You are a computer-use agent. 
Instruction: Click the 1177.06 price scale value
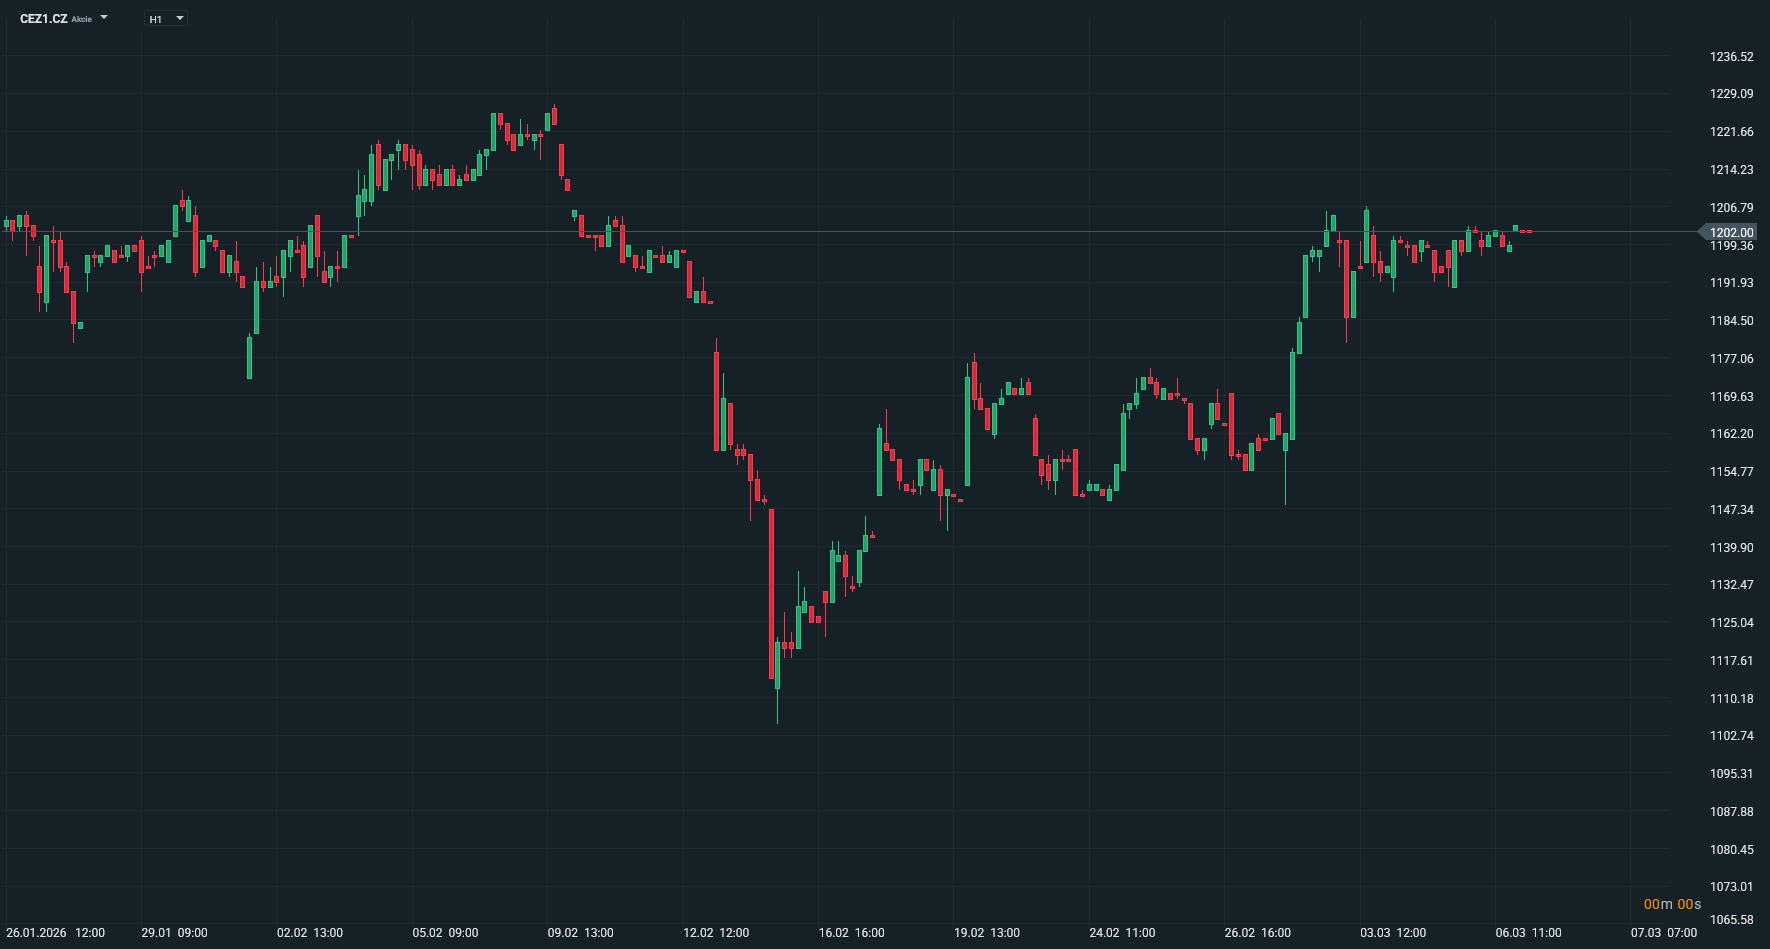pyautogui.click(x=1731, y=359)
